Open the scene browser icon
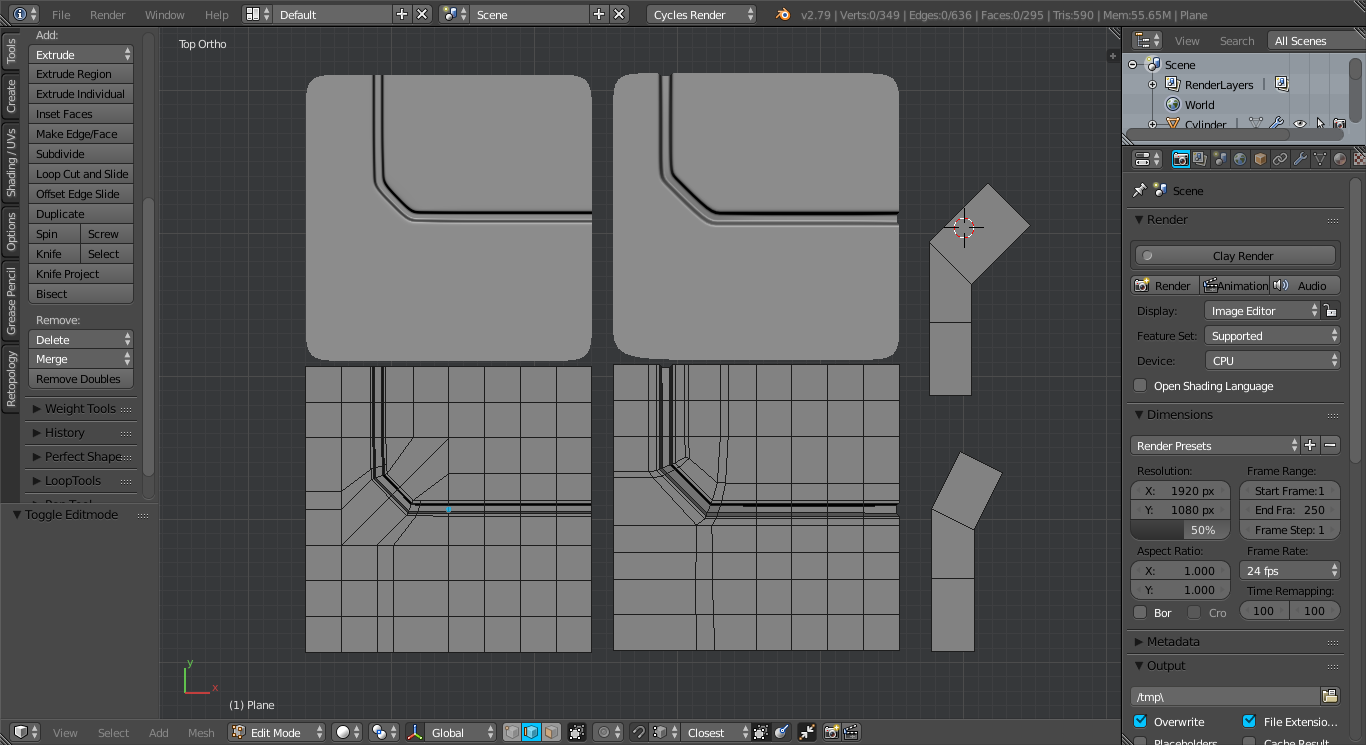This screenshot has width=1366, height=745. click(455, 14)
